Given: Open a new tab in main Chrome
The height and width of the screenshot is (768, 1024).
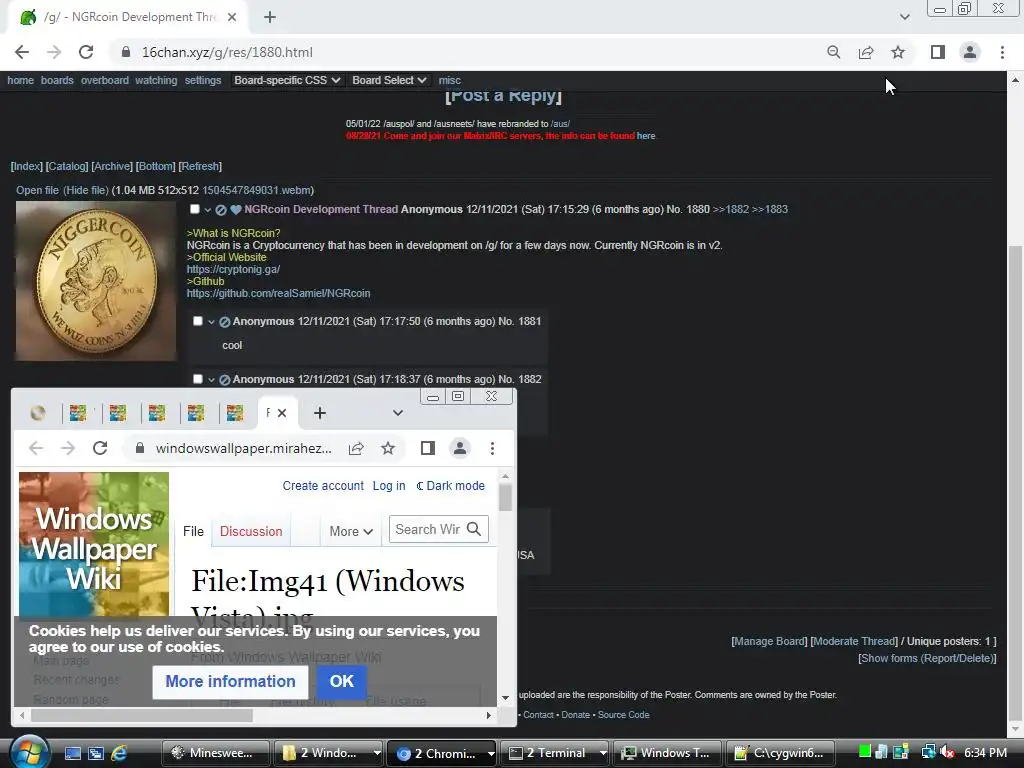Looking at the screenshot, I should coord(270,17).
